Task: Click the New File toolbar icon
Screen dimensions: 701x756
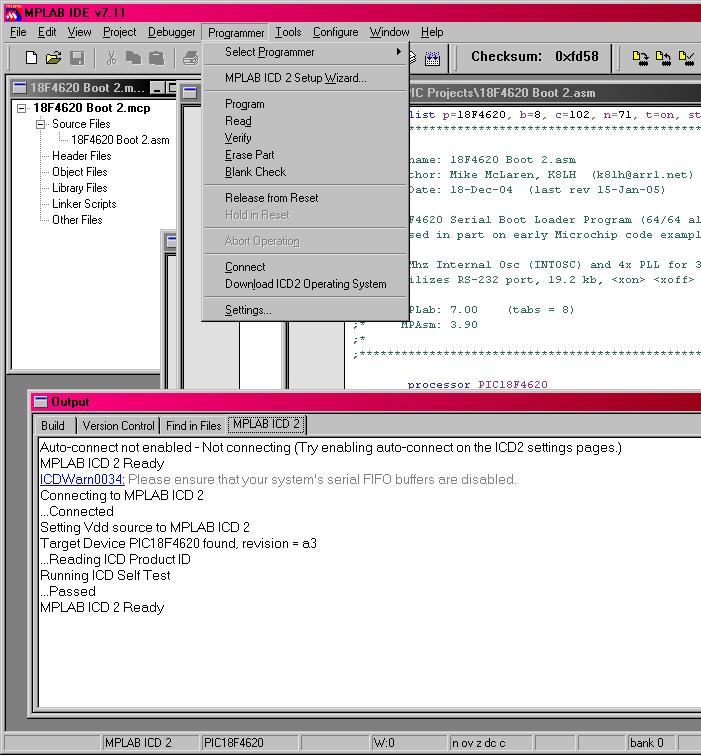Action: coord(31,58)
